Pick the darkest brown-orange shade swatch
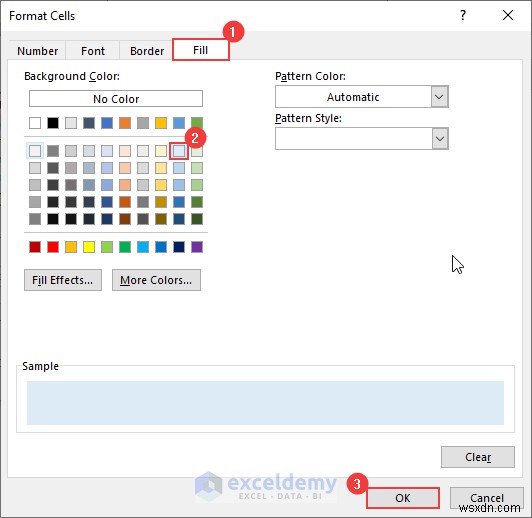Screen dimensions: 532x518 (x=125, y=219)
